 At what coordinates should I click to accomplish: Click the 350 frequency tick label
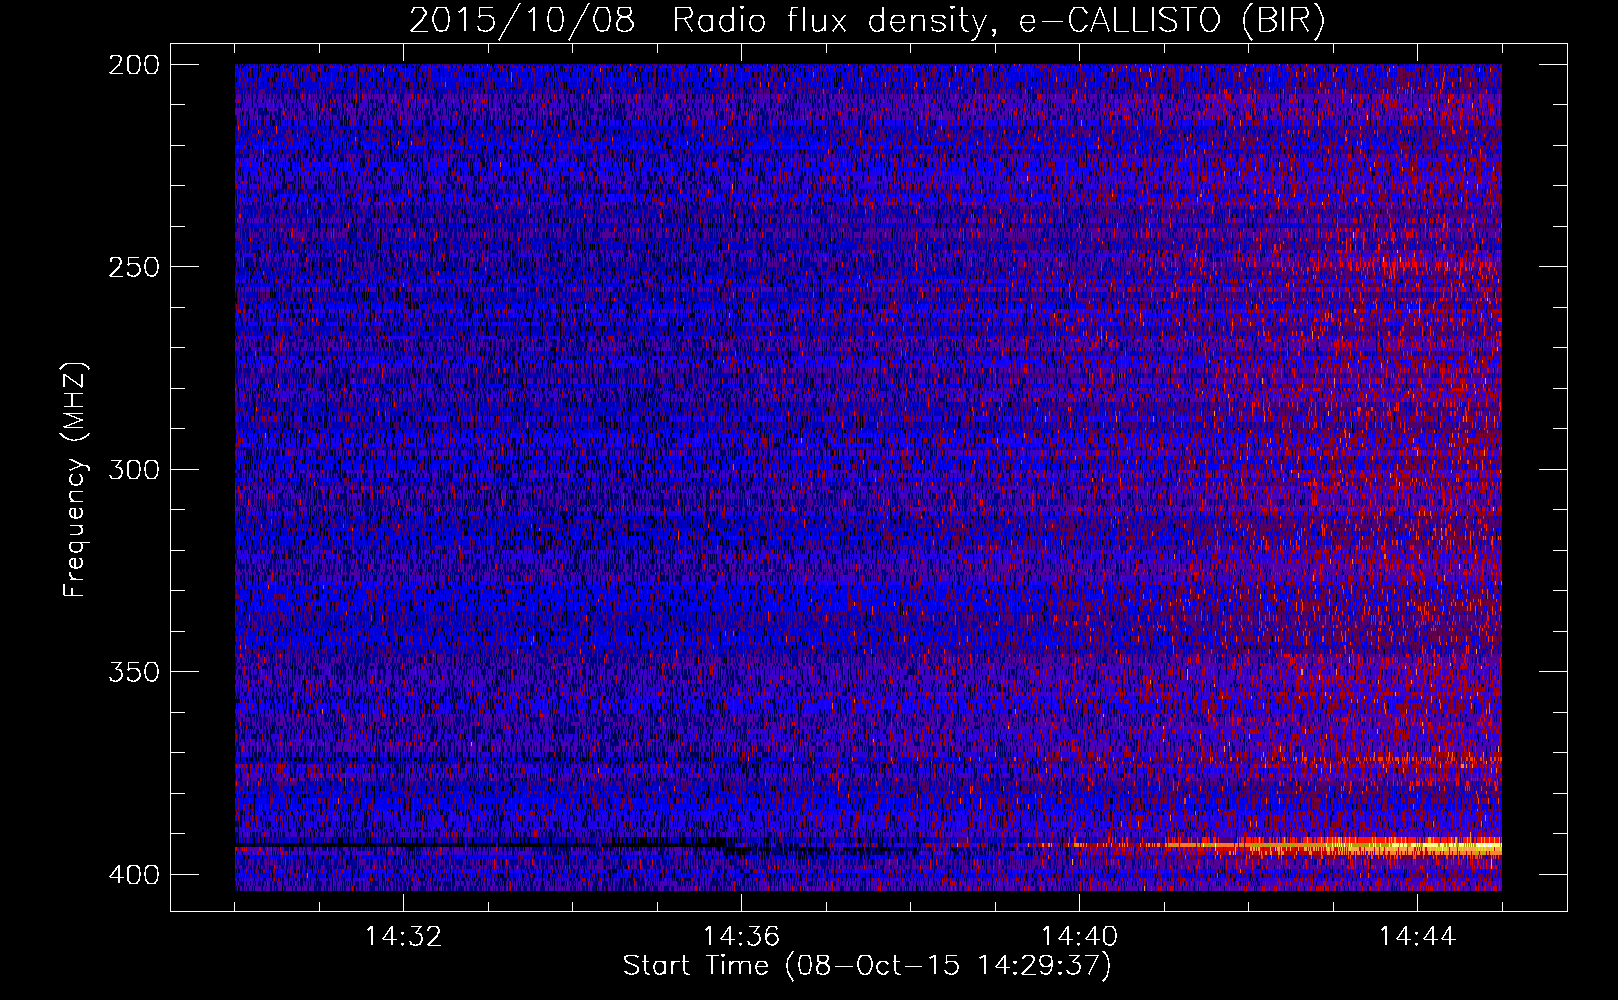[133, 671]
